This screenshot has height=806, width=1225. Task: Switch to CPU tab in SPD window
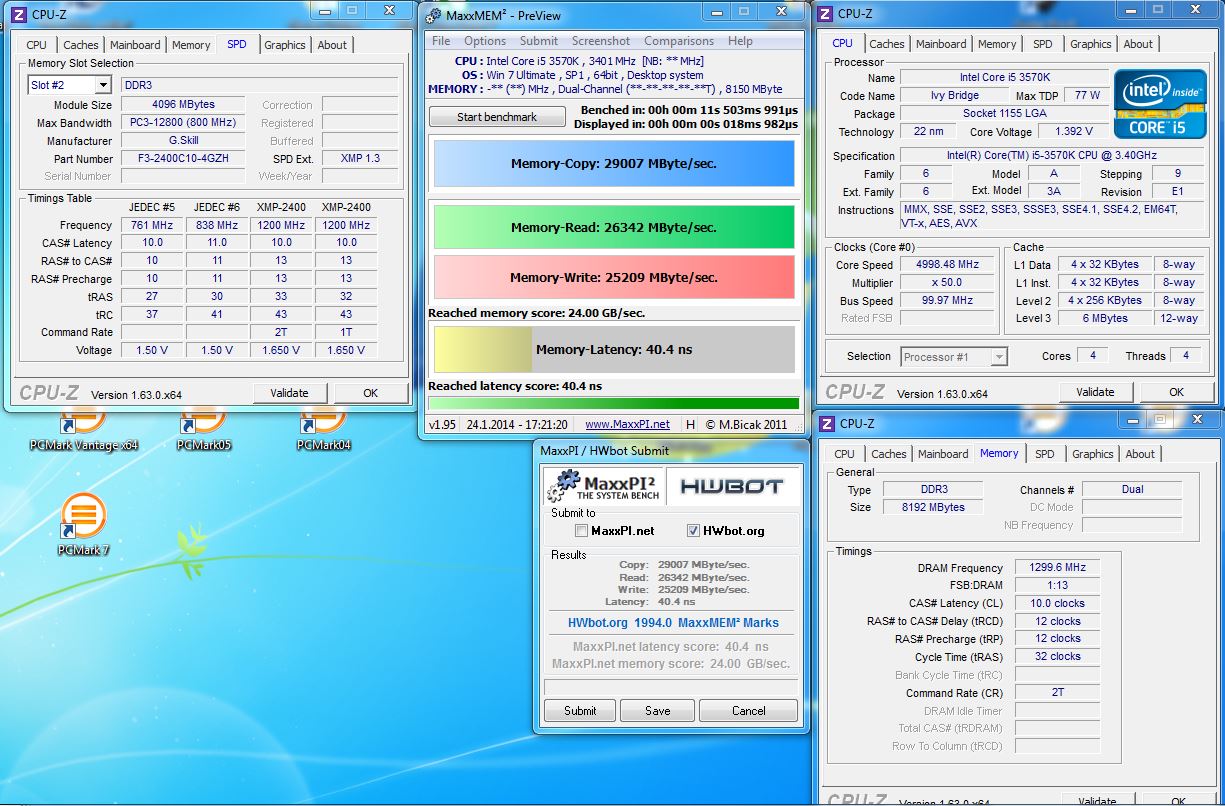tap(37, 45)
